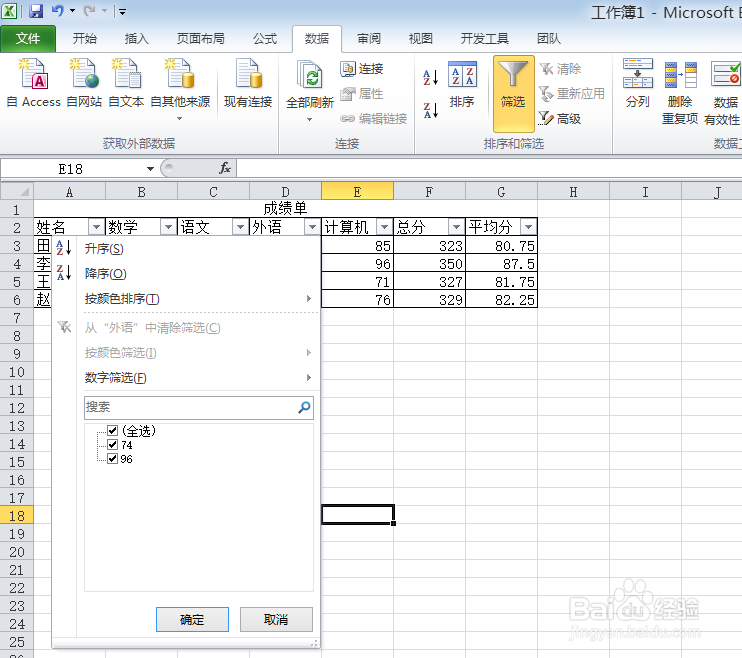Click the fx insert function icon

(x=225, y=168)
